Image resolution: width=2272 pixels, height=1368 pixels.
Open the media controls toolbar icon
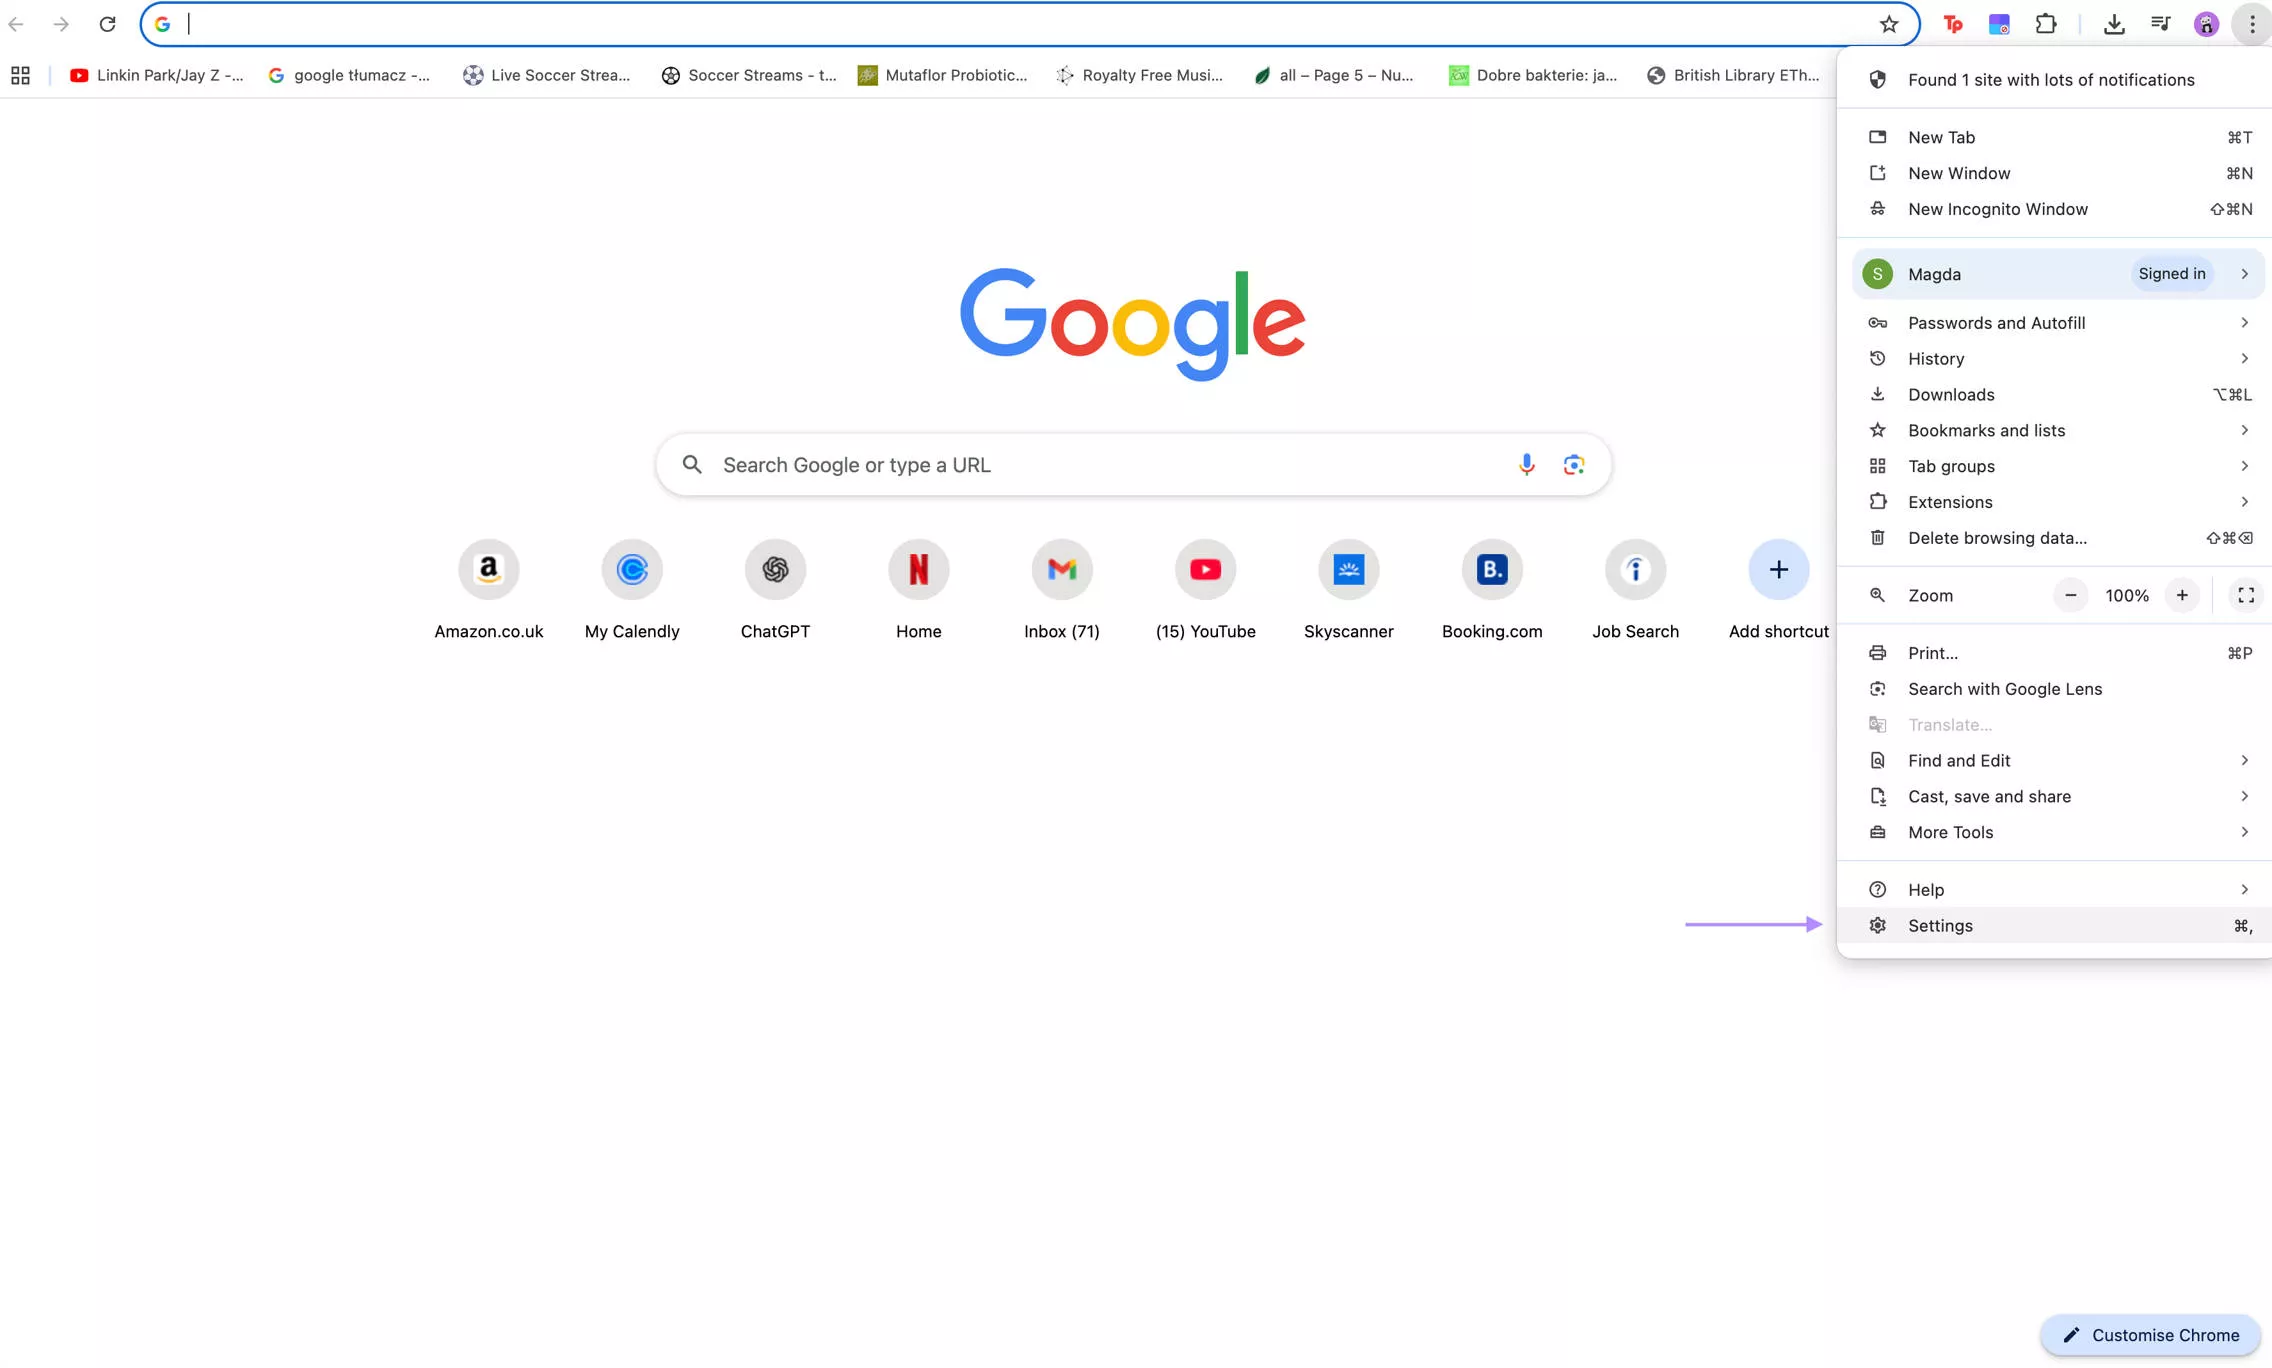click(x=2160, y=24)
